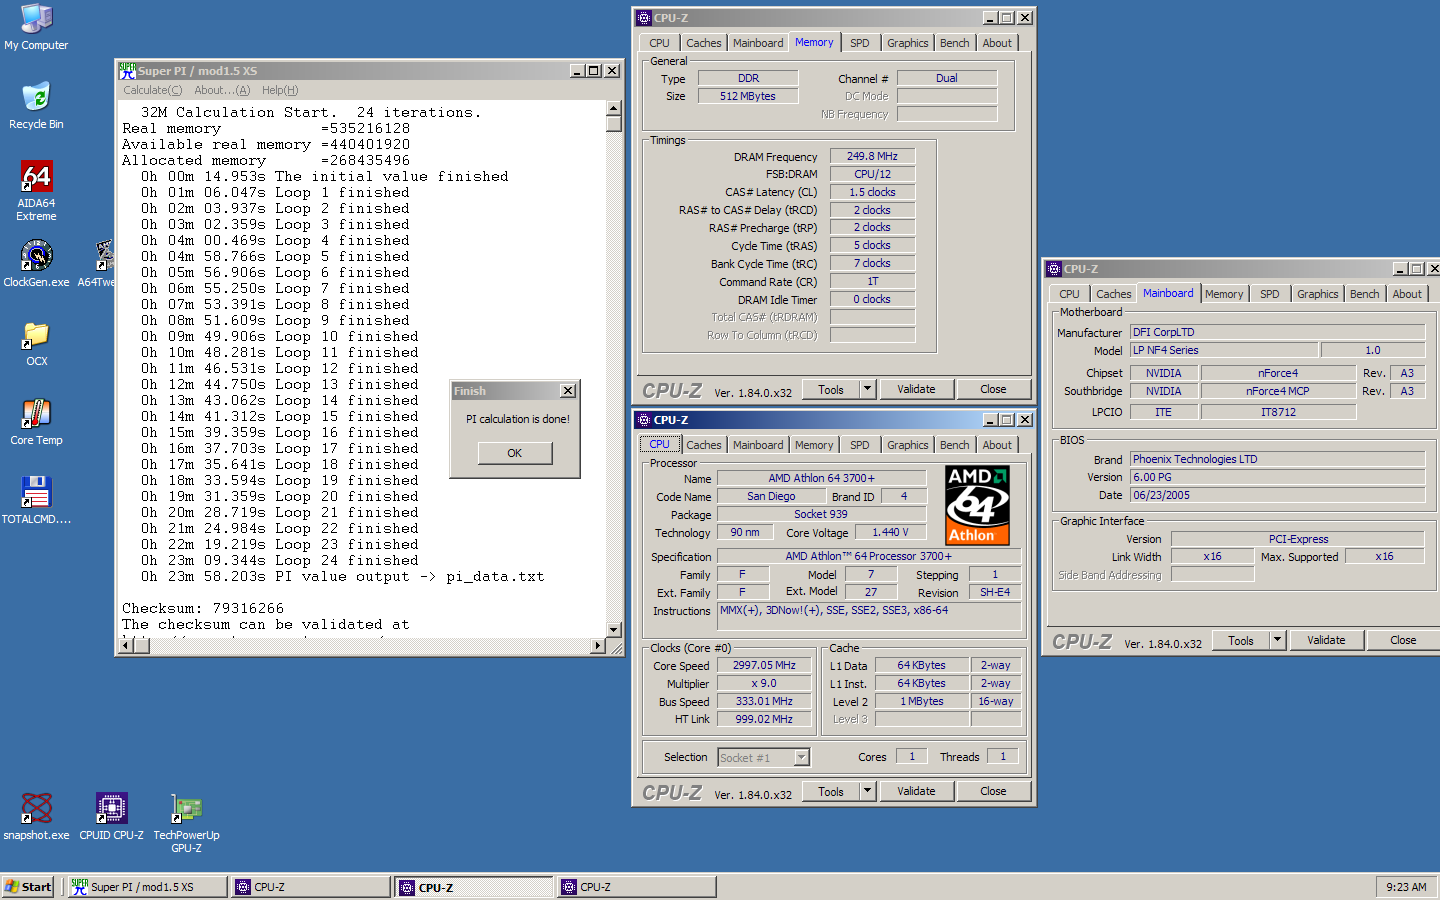
Task: Click Super PI vertical scrollbar down arrow
Action: (614, 630)
